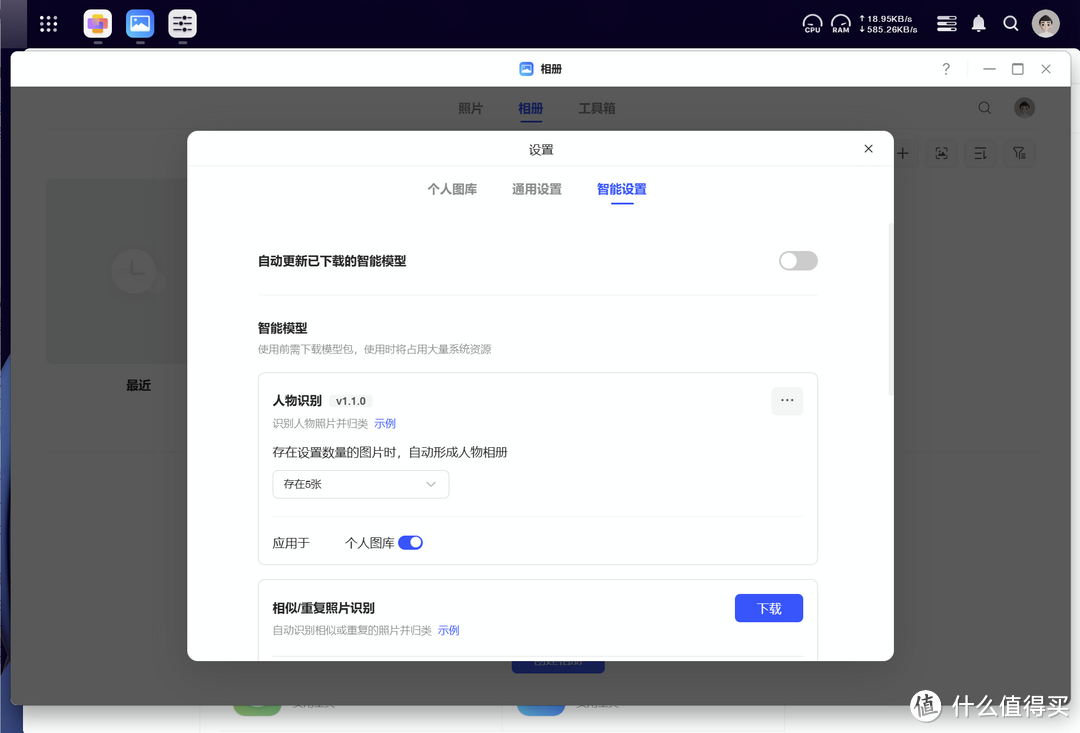
Task: Click the notification bell in the system tray
Action: (978, 23)
